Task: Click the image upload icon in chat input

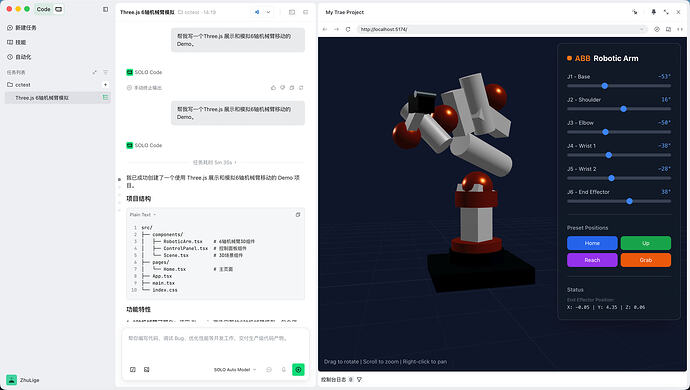Action: coord(147,370)
